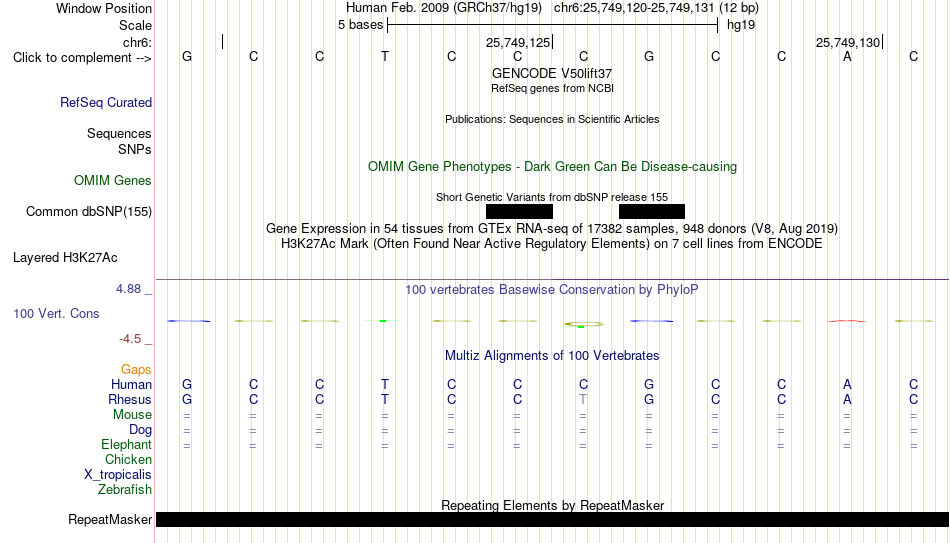Open RefSeq Curated track settings label
This screenshot has height=543, width=950.
(106, 102)
